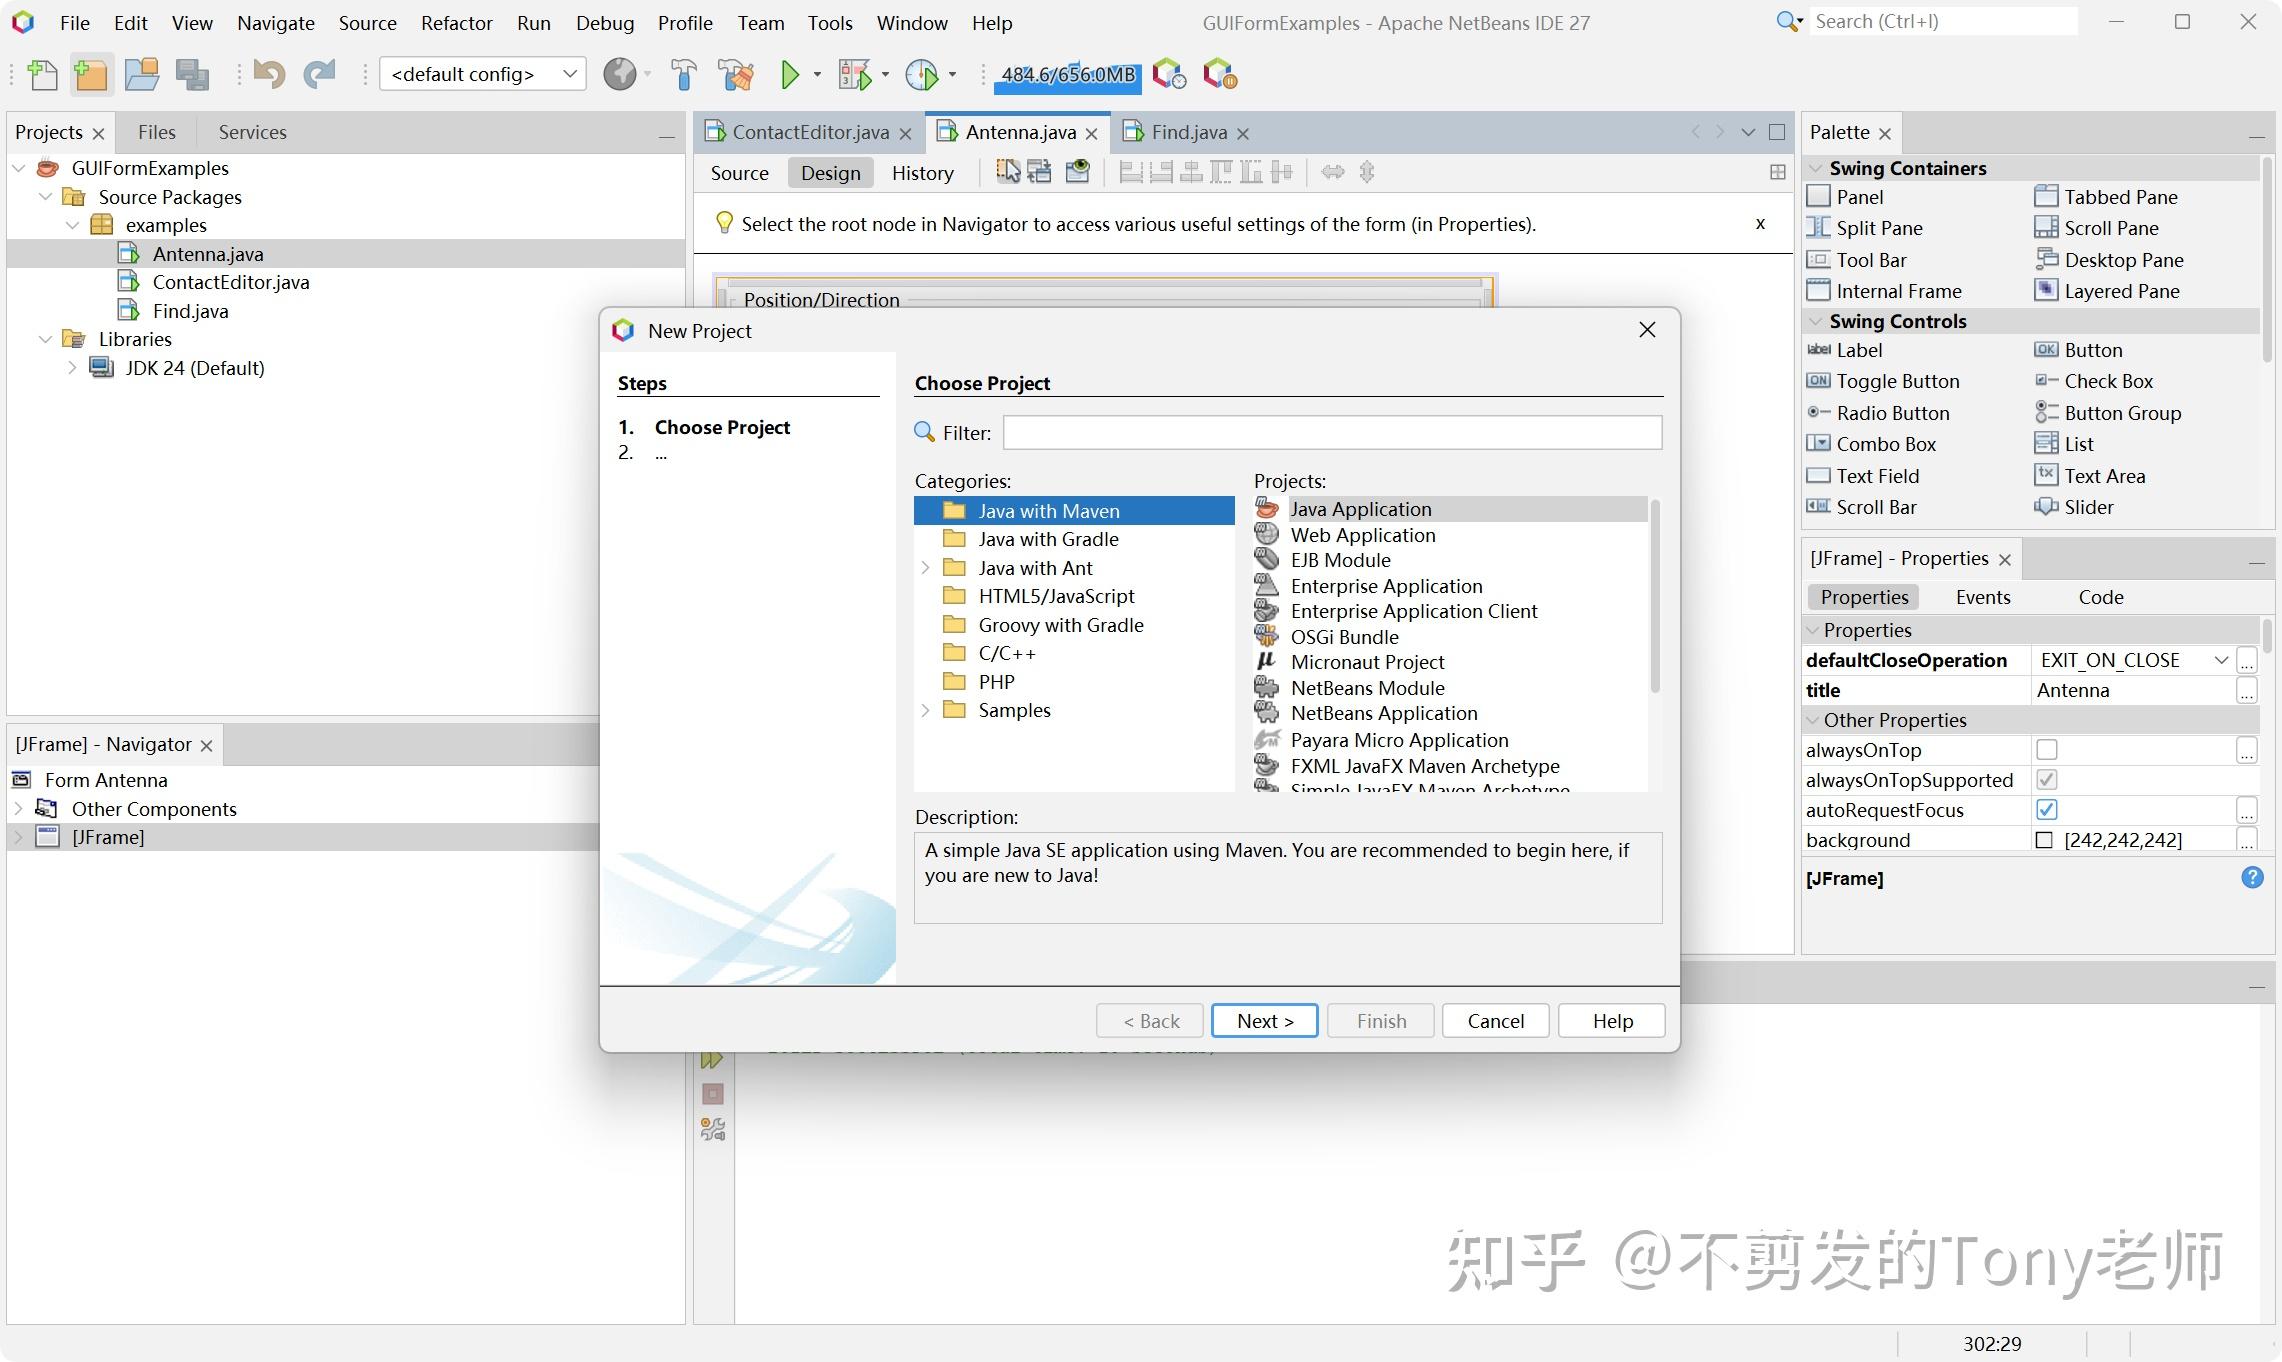Click the New Project toolbar icon

tap(91, 74)
